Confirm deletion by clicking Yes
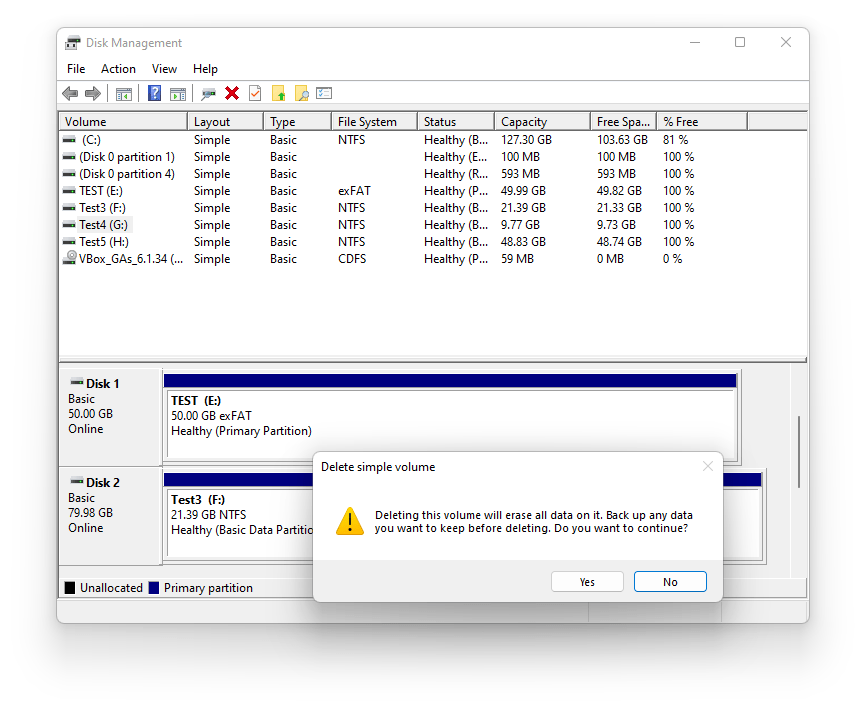 pos(587,581)
